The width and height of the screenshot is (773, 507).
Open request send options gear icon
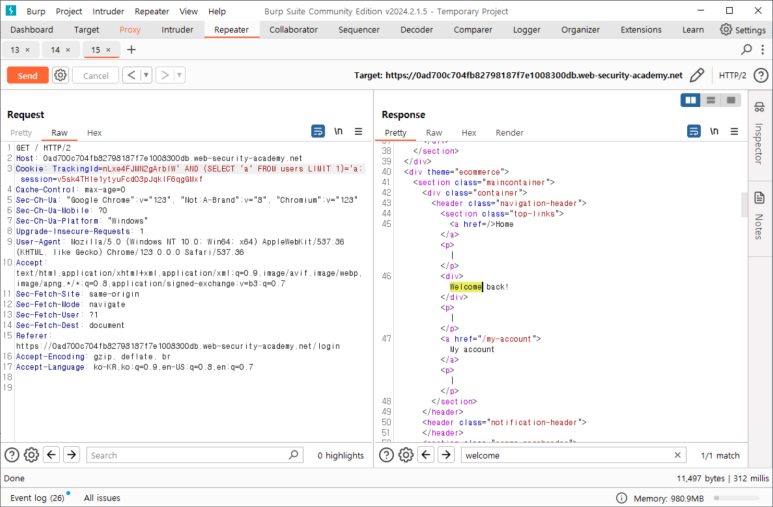(x=60, y=75)
